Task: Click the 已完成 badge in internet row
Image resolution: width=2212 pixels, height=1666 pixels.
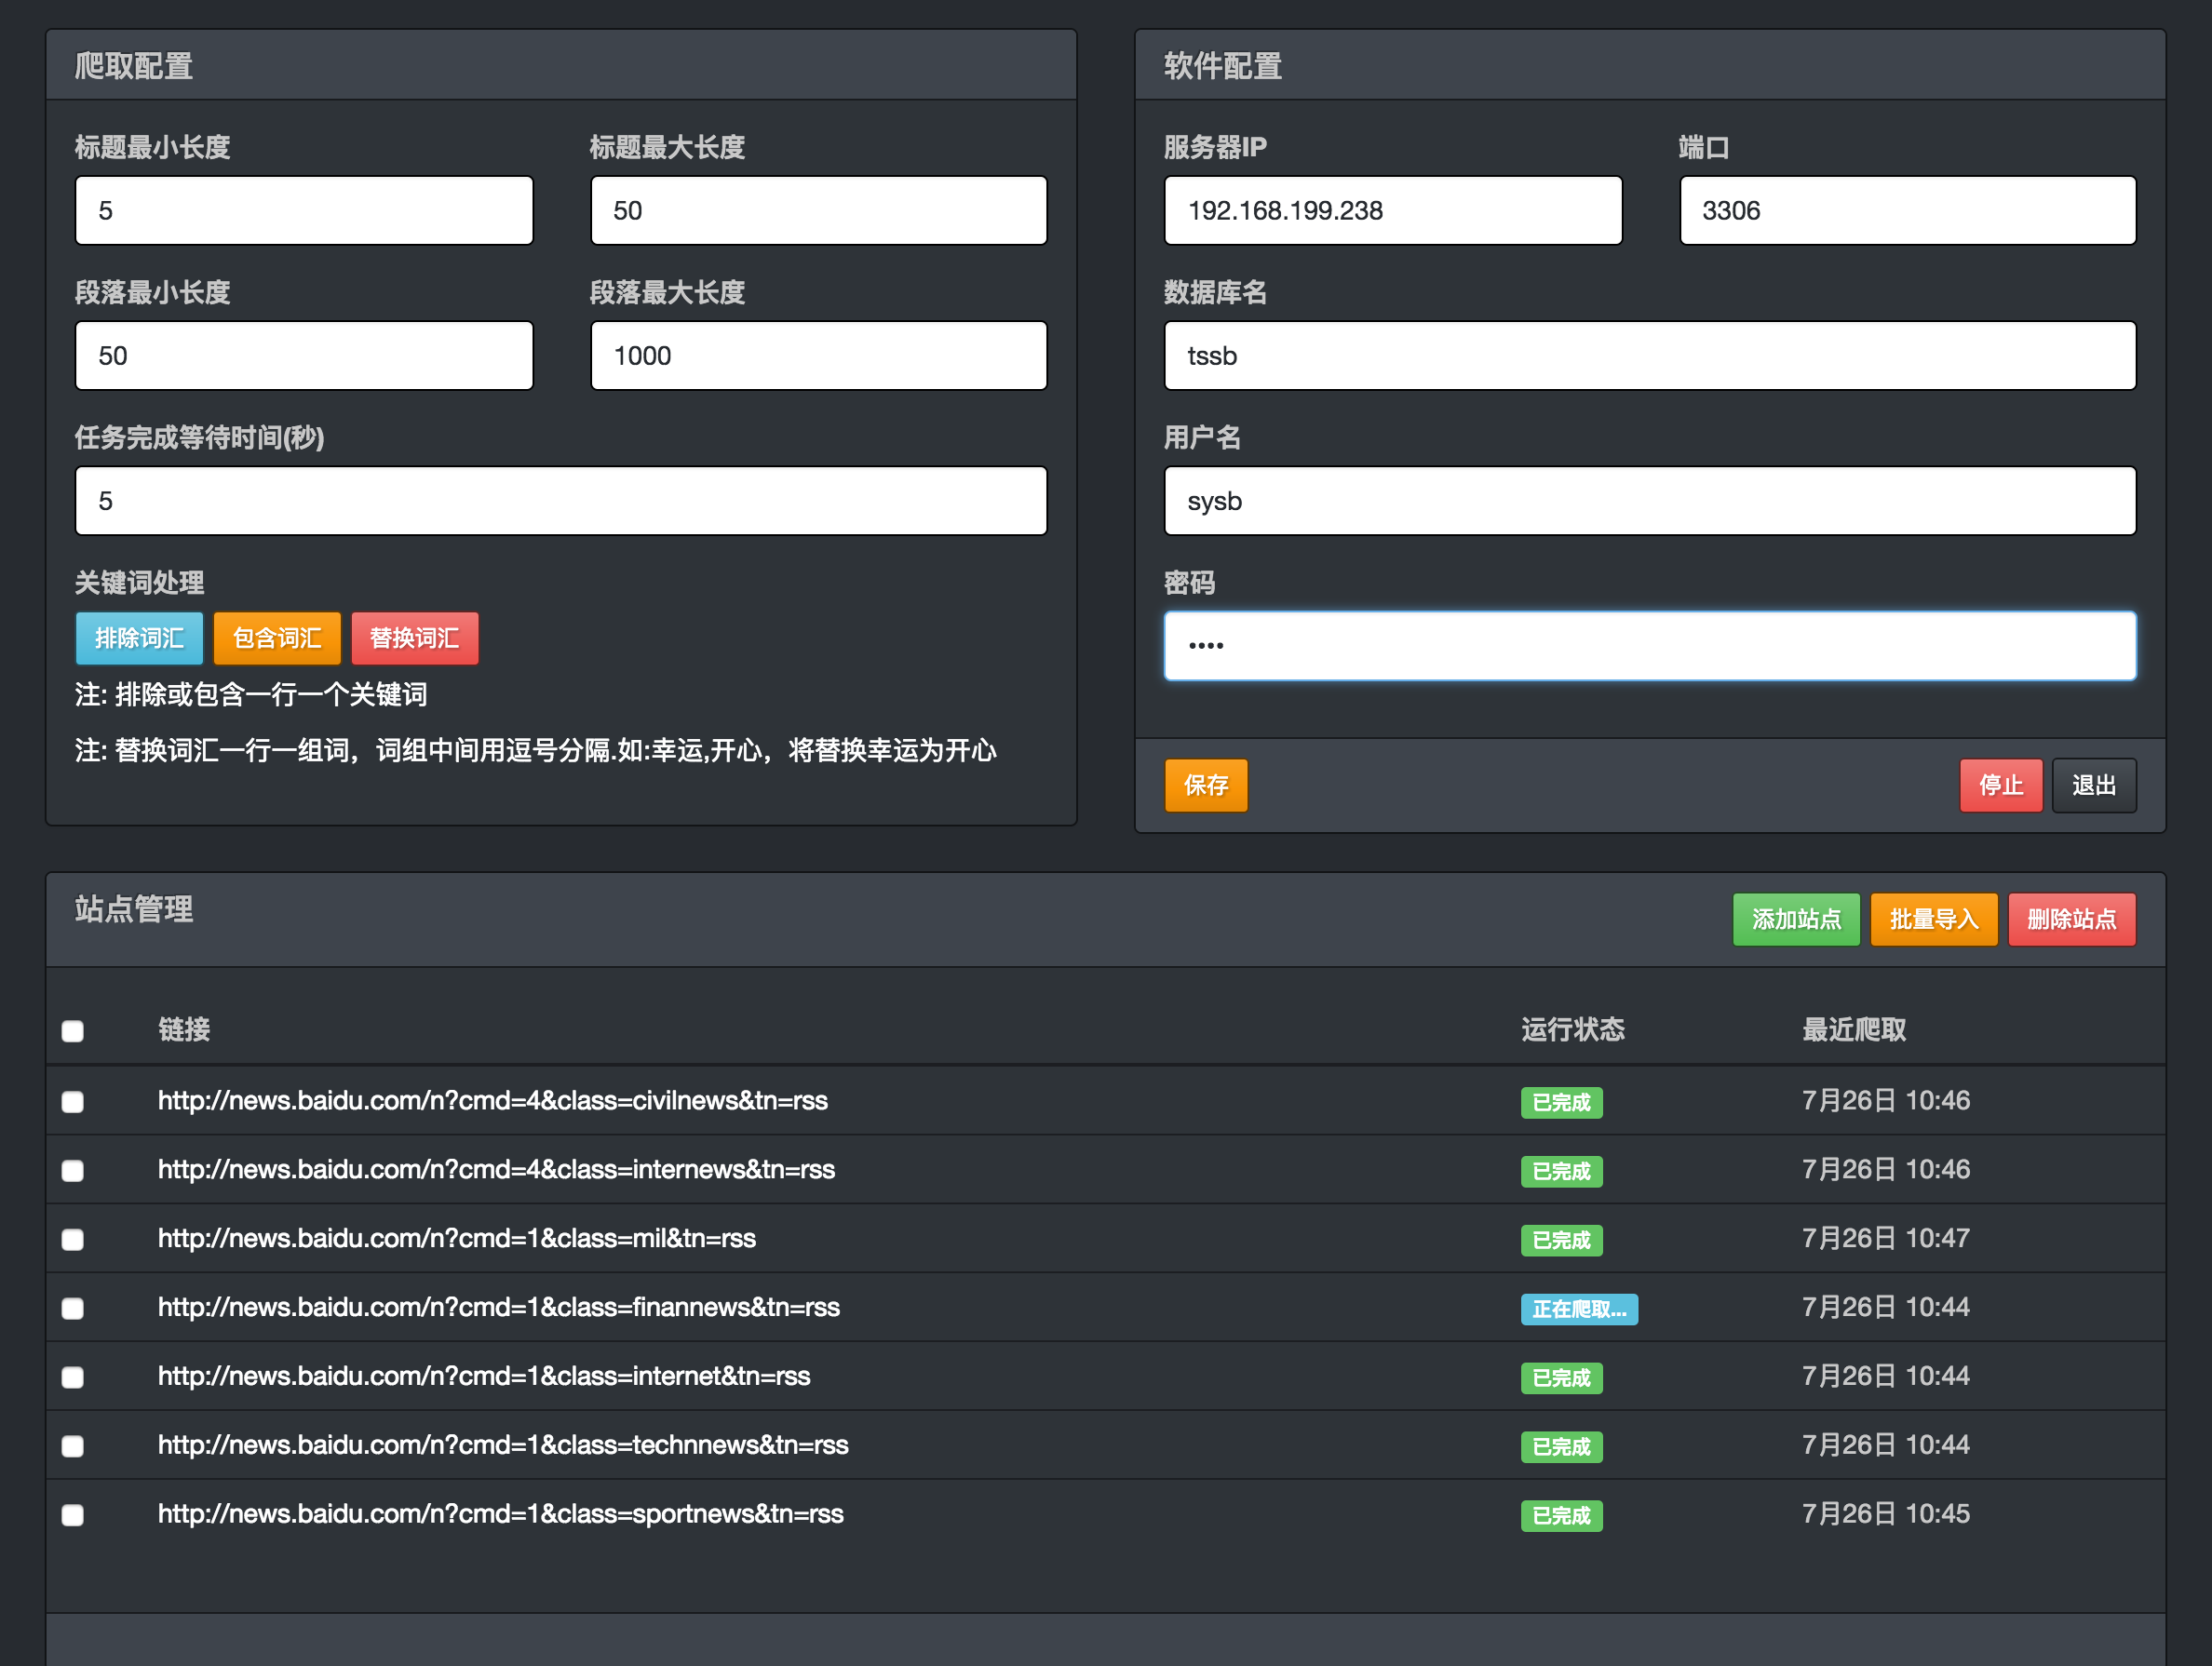Action: pos(1561,1378)
